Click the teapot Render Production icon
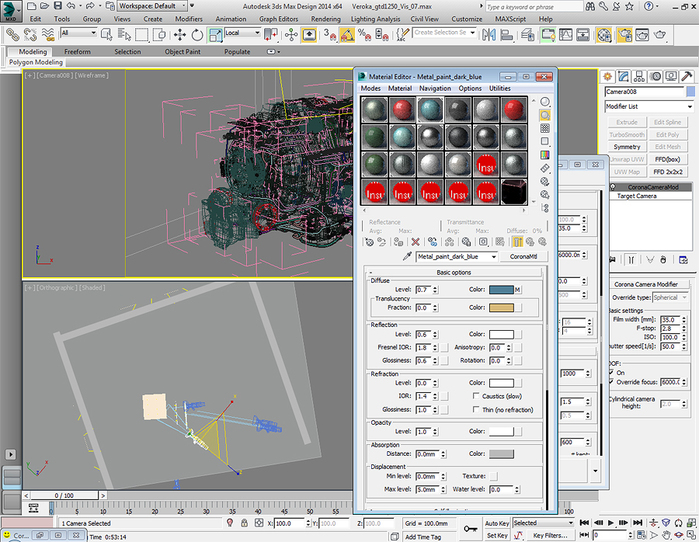 tap(660, 35)
